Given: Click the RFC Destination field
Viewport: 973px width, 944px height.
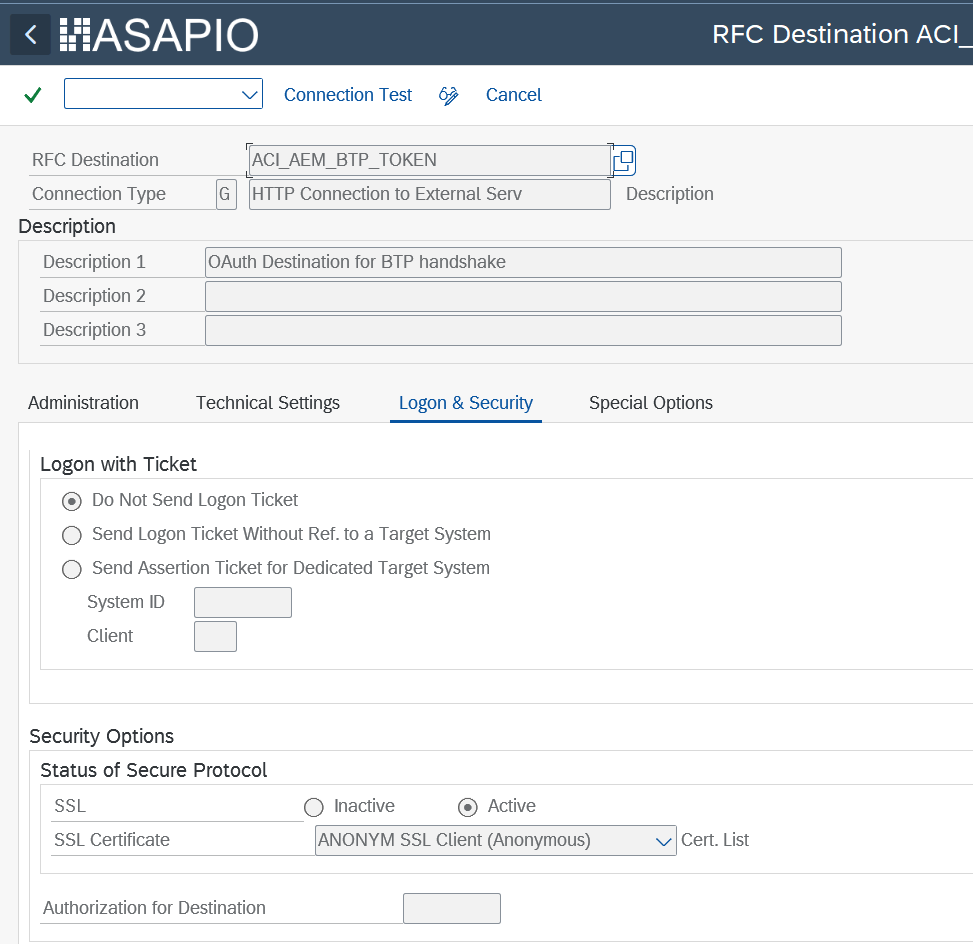Looking at the screenshot, I should click(429, 160).
